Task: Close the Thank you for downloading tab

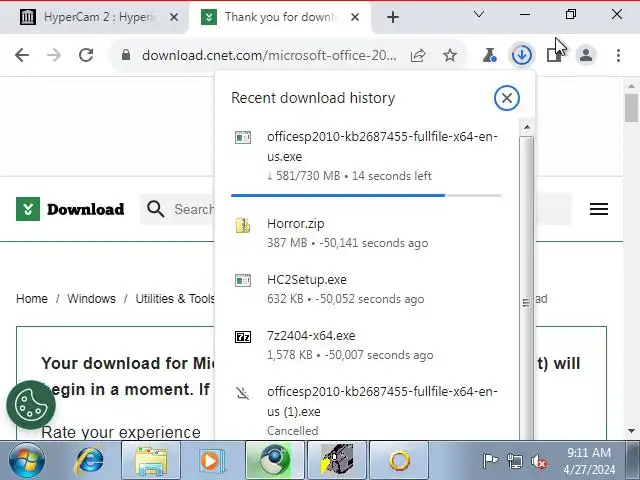Action: coord(355,17)
